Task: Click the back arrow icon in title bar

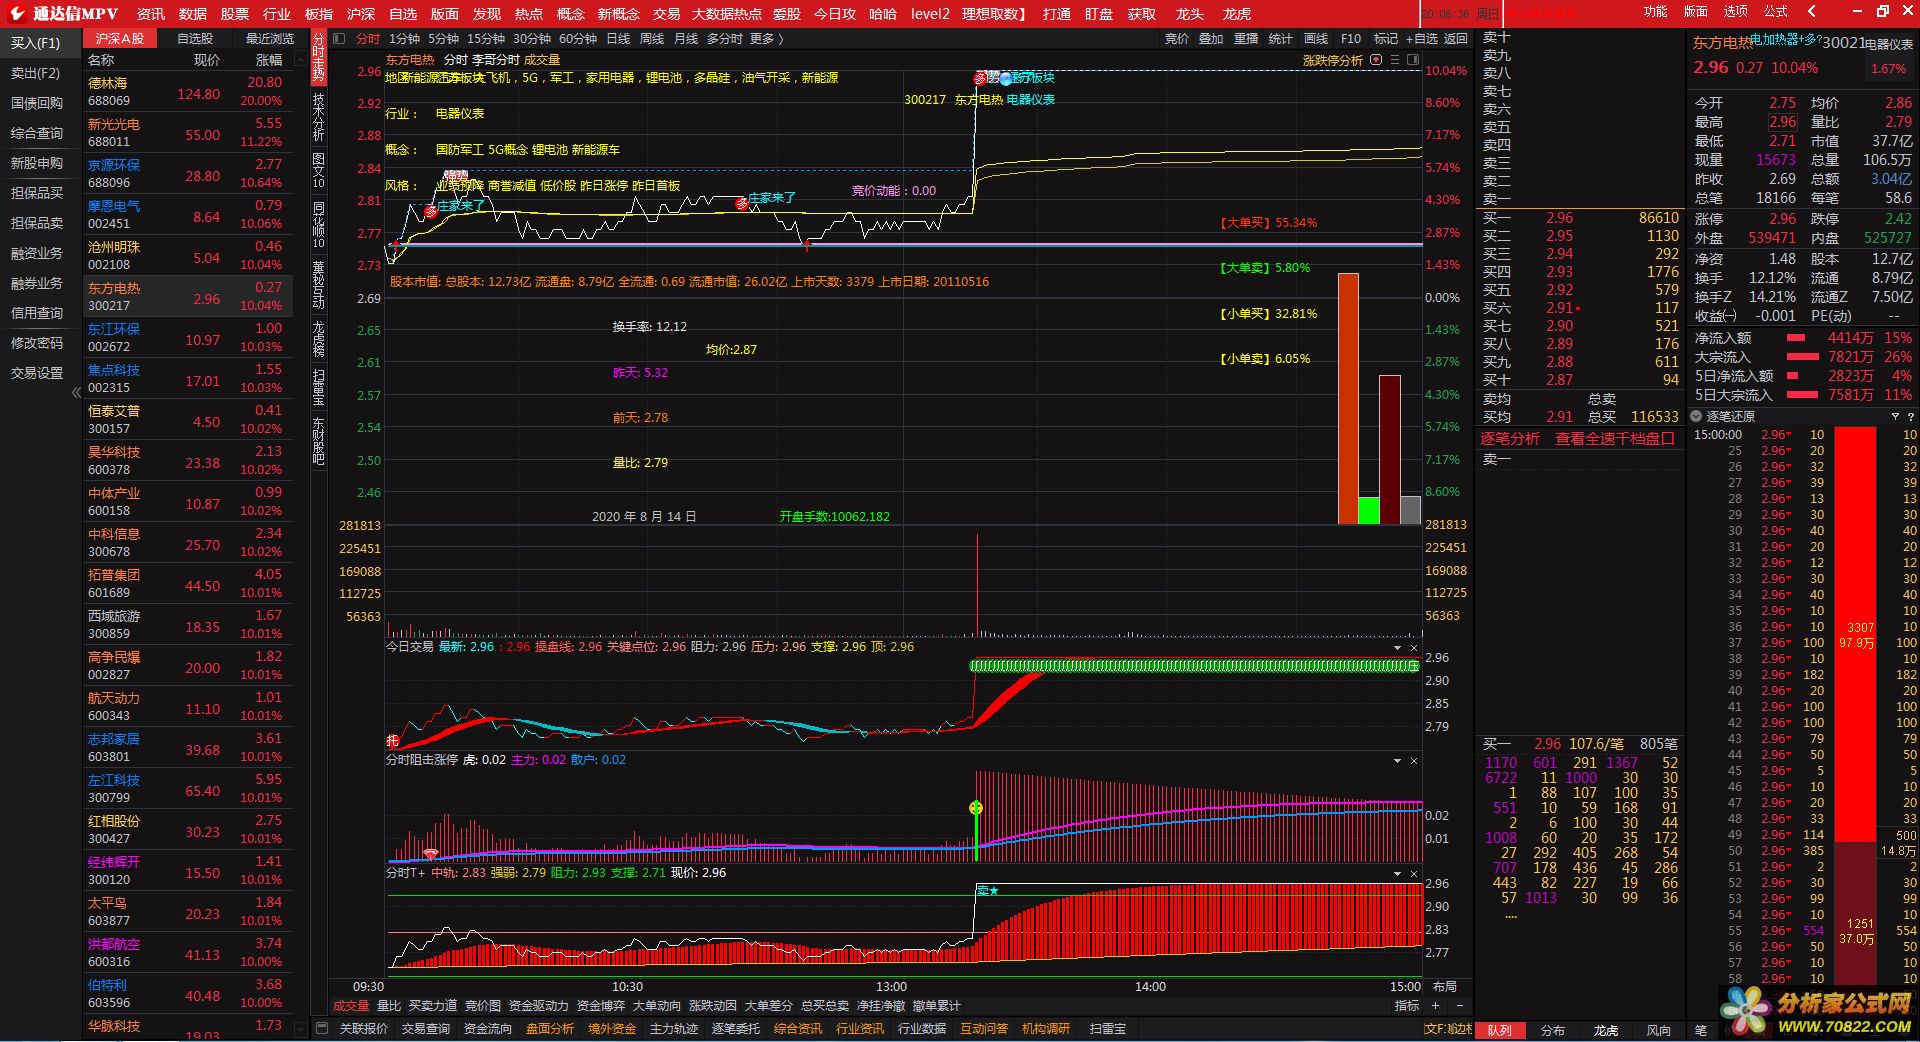Action: point(1812,11)
